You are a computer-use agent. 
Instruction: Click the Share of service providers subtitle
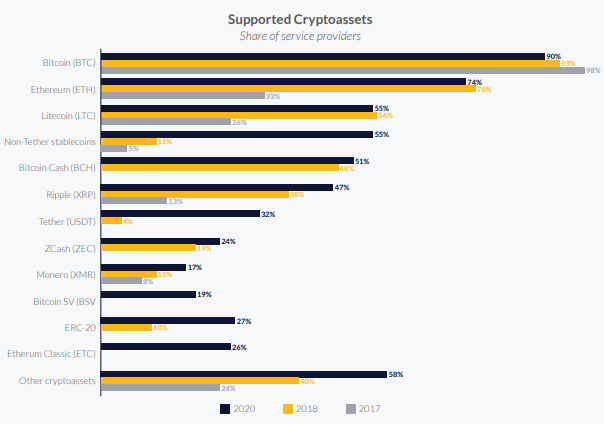pyautogui.click(x=300, y=36)
